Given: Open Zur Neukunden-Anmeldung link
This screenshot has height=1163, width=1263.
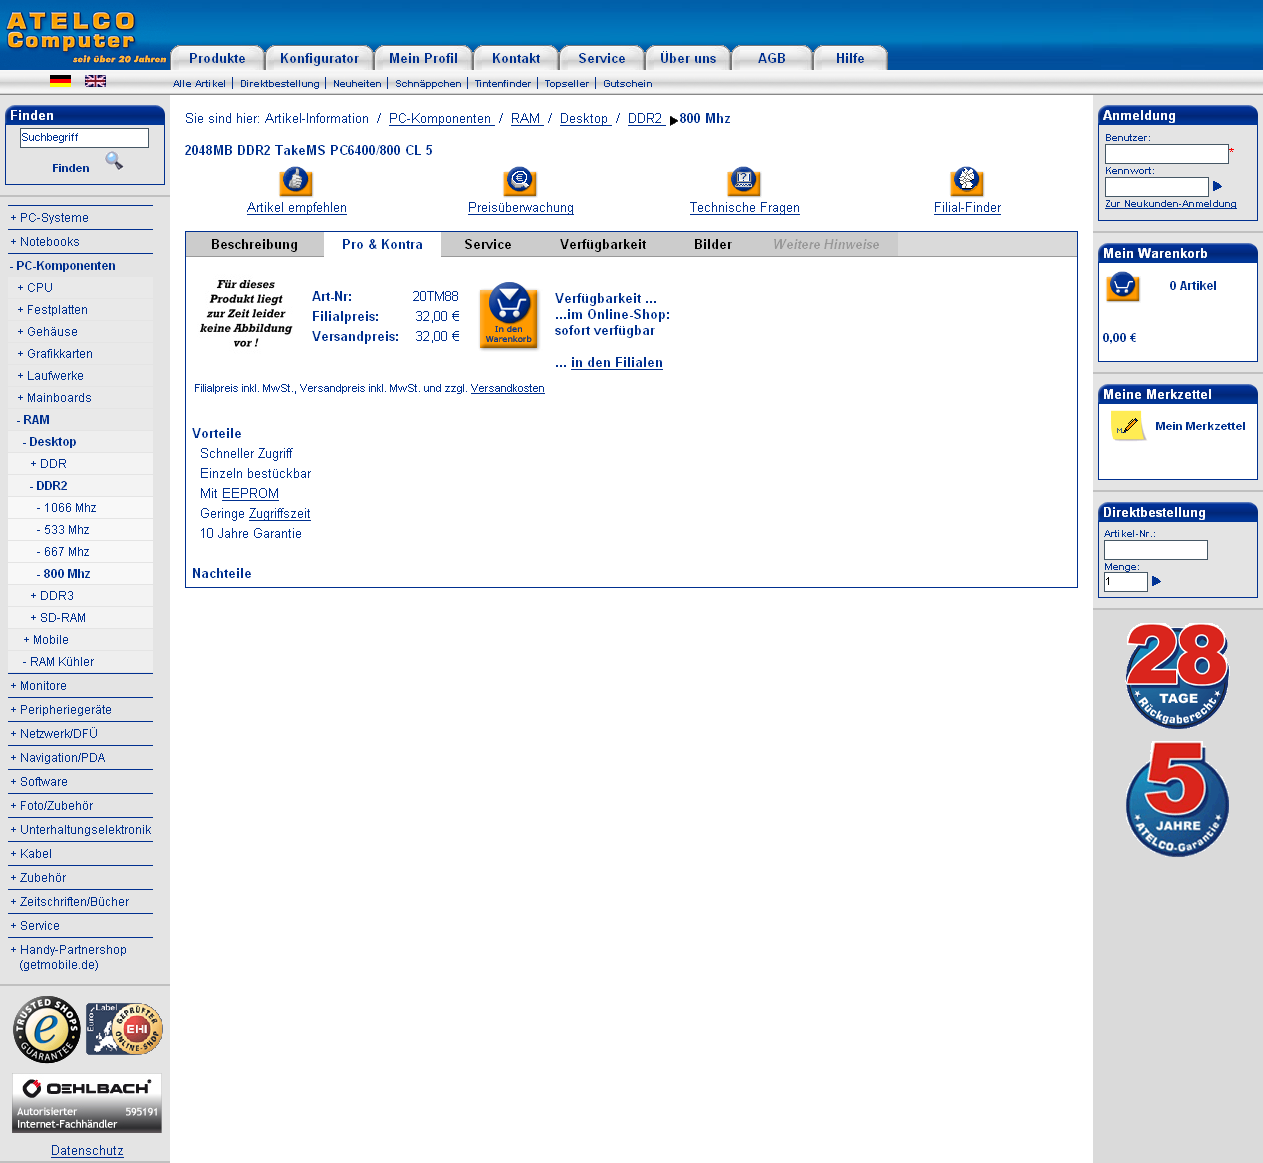Looking at the screenshot, I should pyautogui.click(x=1170, y=204).
